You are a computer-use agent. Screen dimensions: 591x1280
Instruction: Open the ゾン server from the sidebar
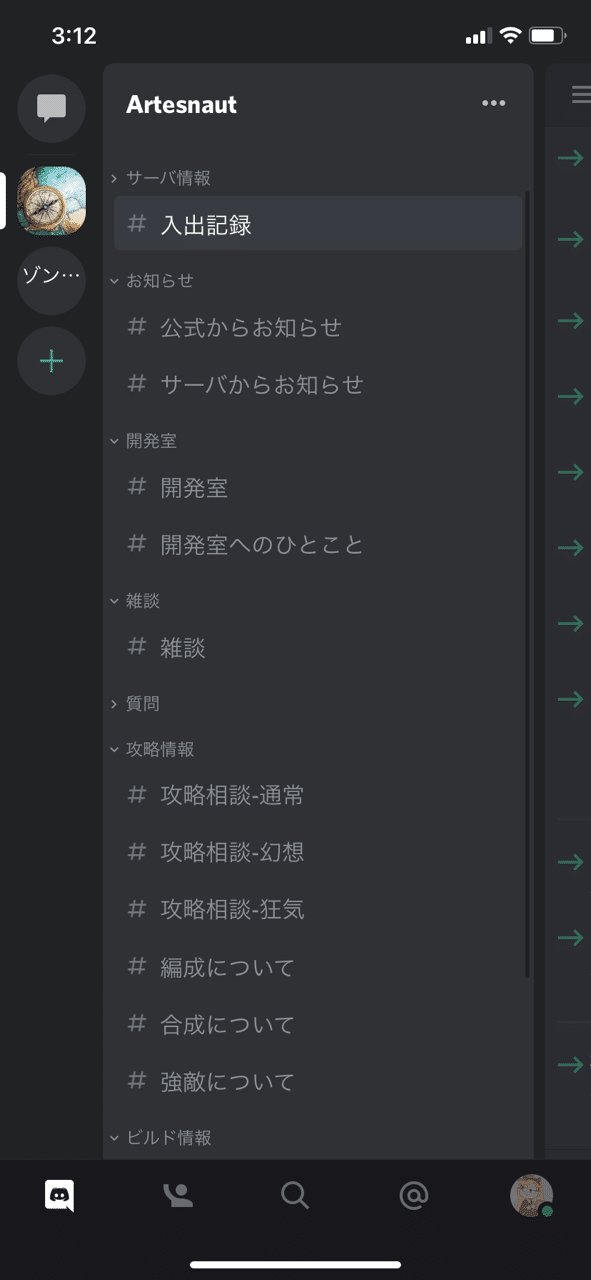pyautogui.click(x=51, y=280)
